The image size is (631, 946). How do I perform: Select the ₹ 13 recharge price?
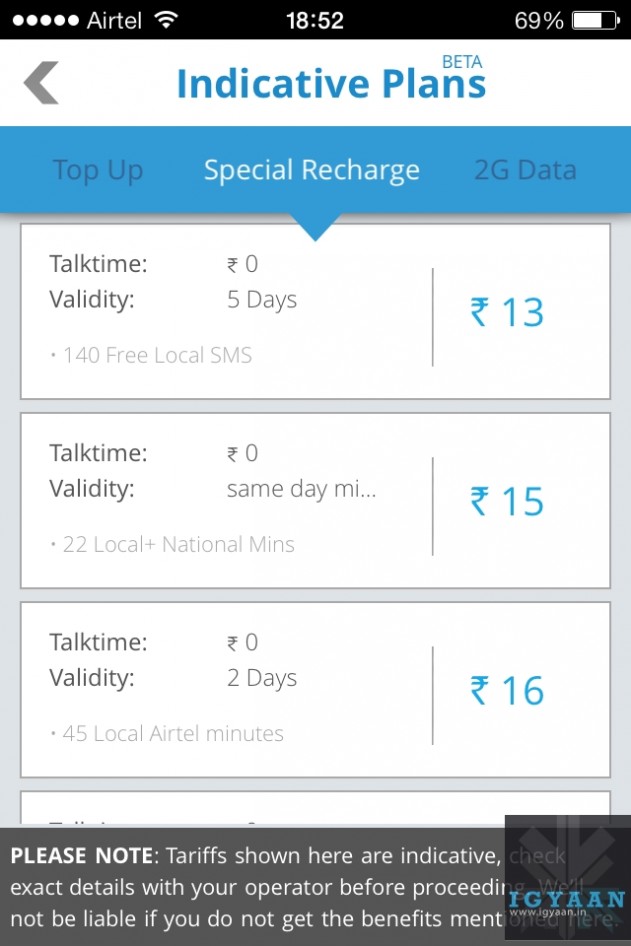508,313
